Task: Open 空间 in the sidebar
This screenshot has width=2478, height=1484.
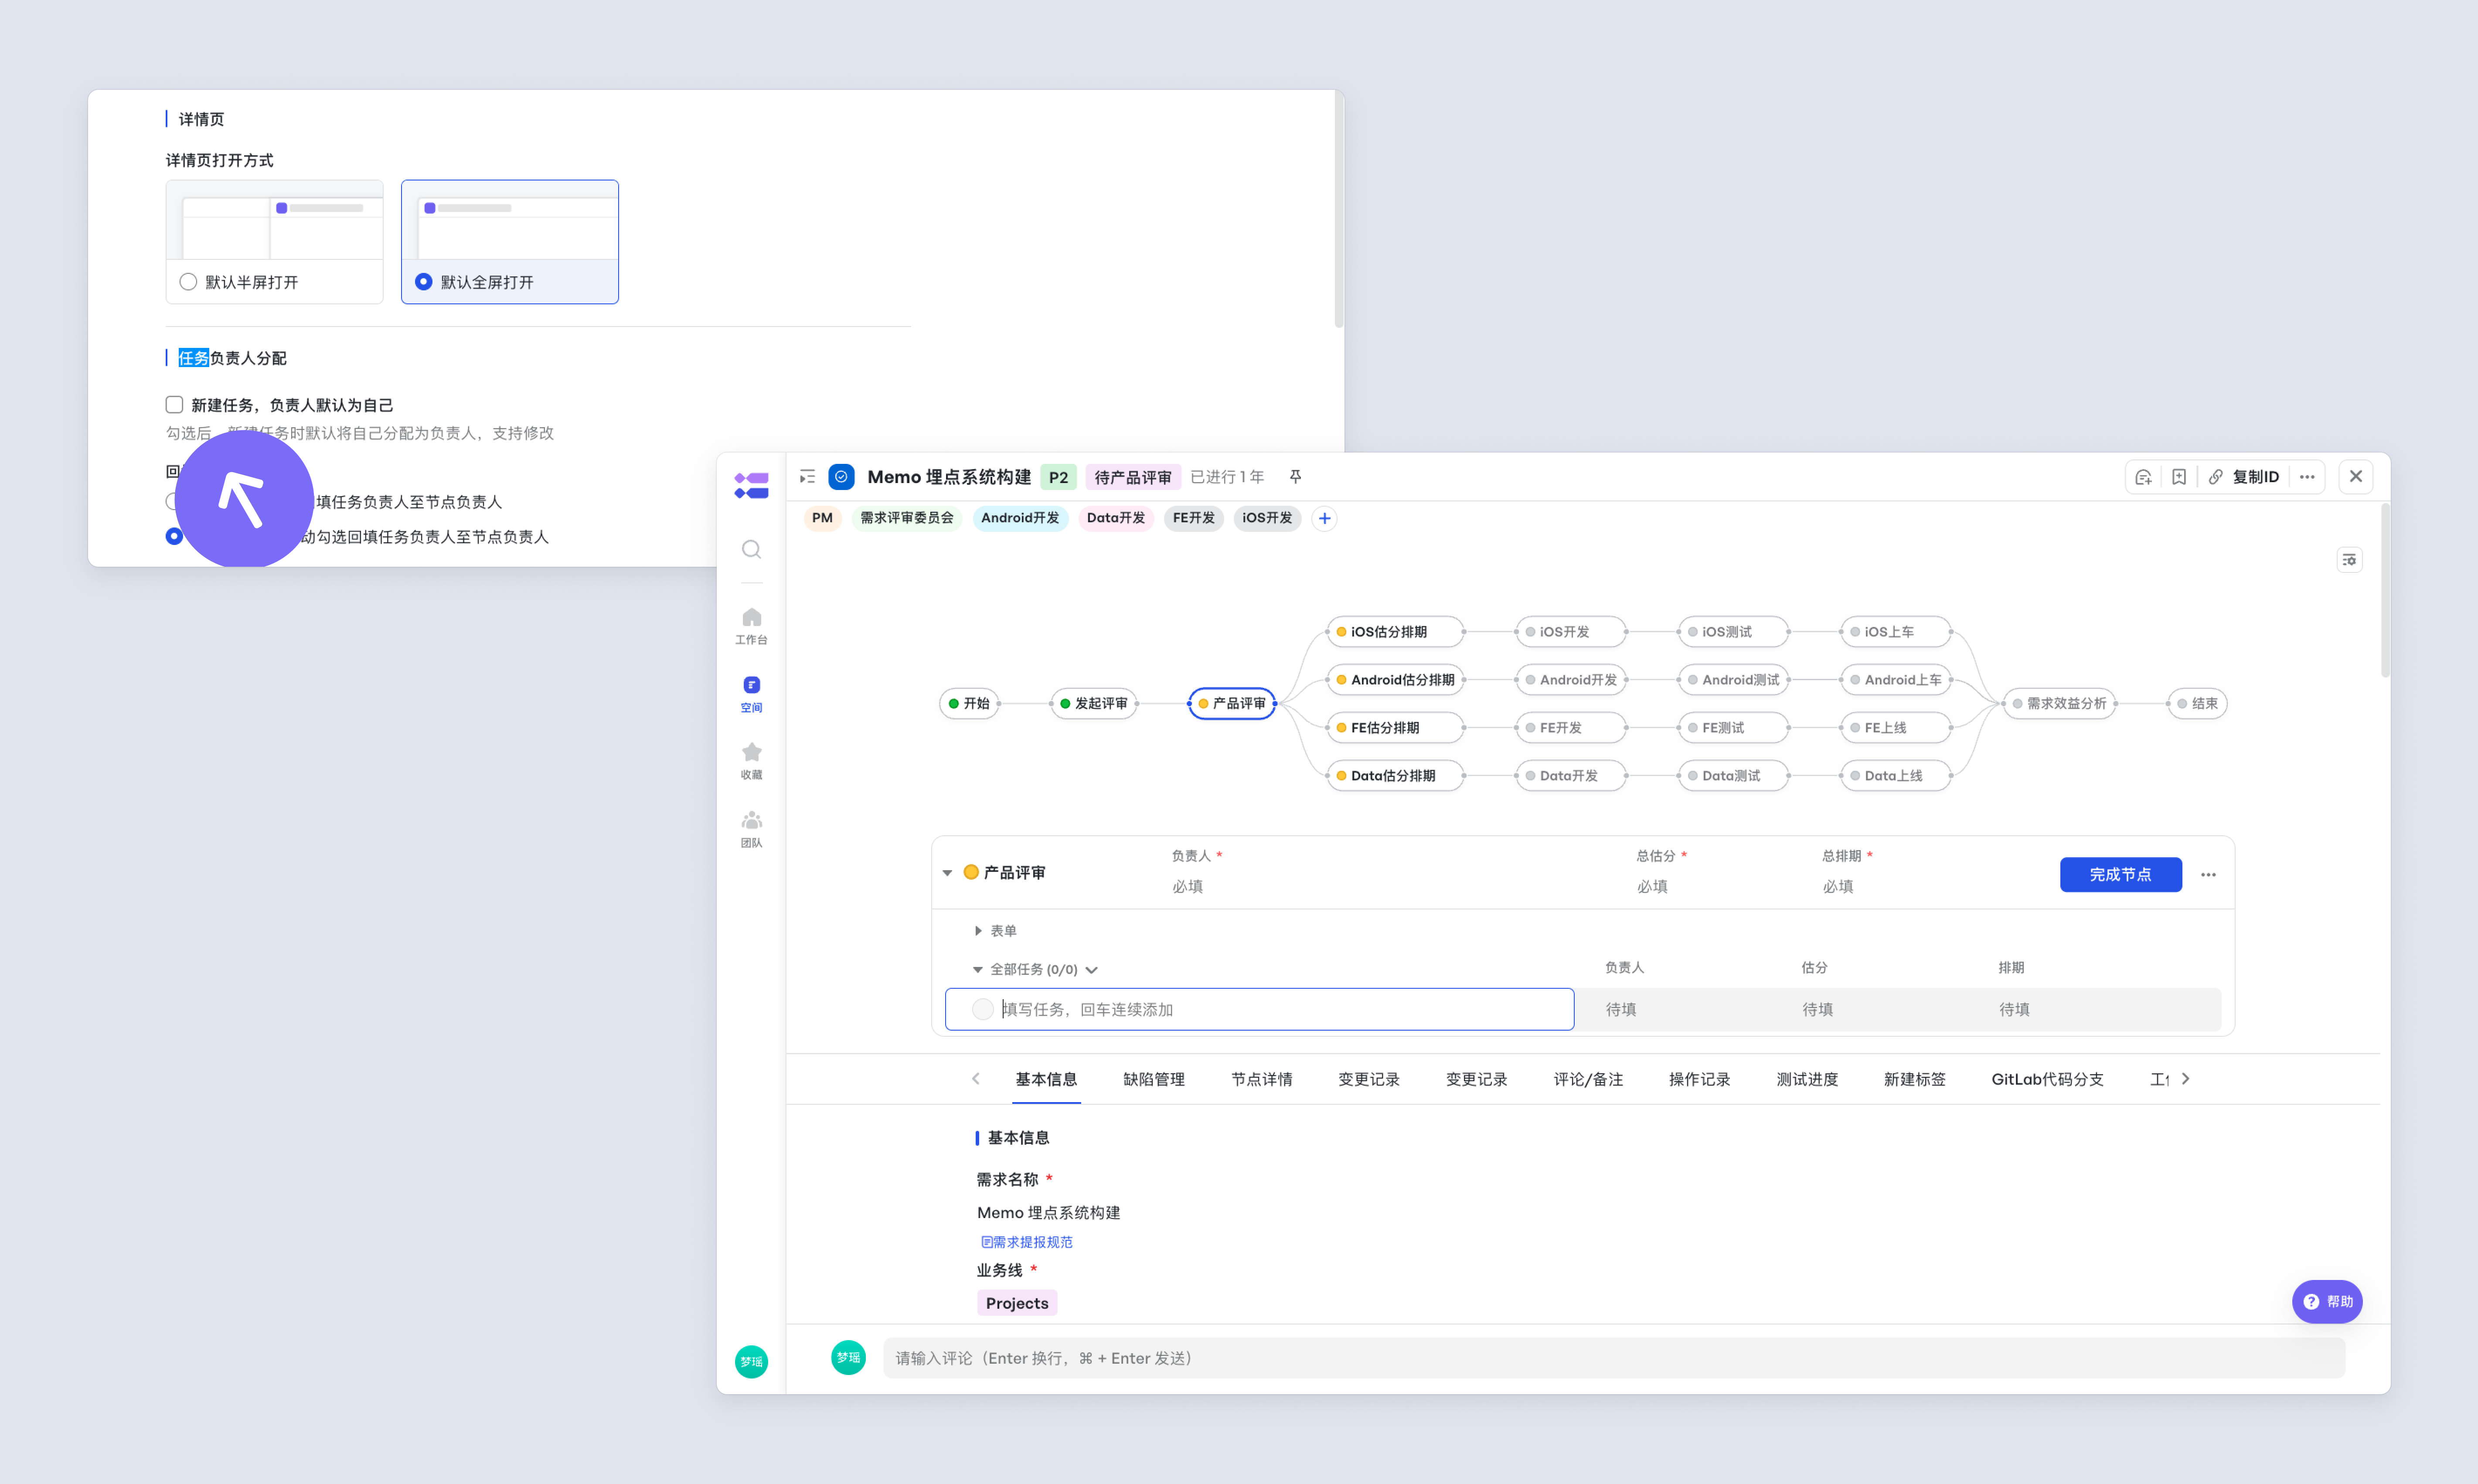Action: point(751,694)
